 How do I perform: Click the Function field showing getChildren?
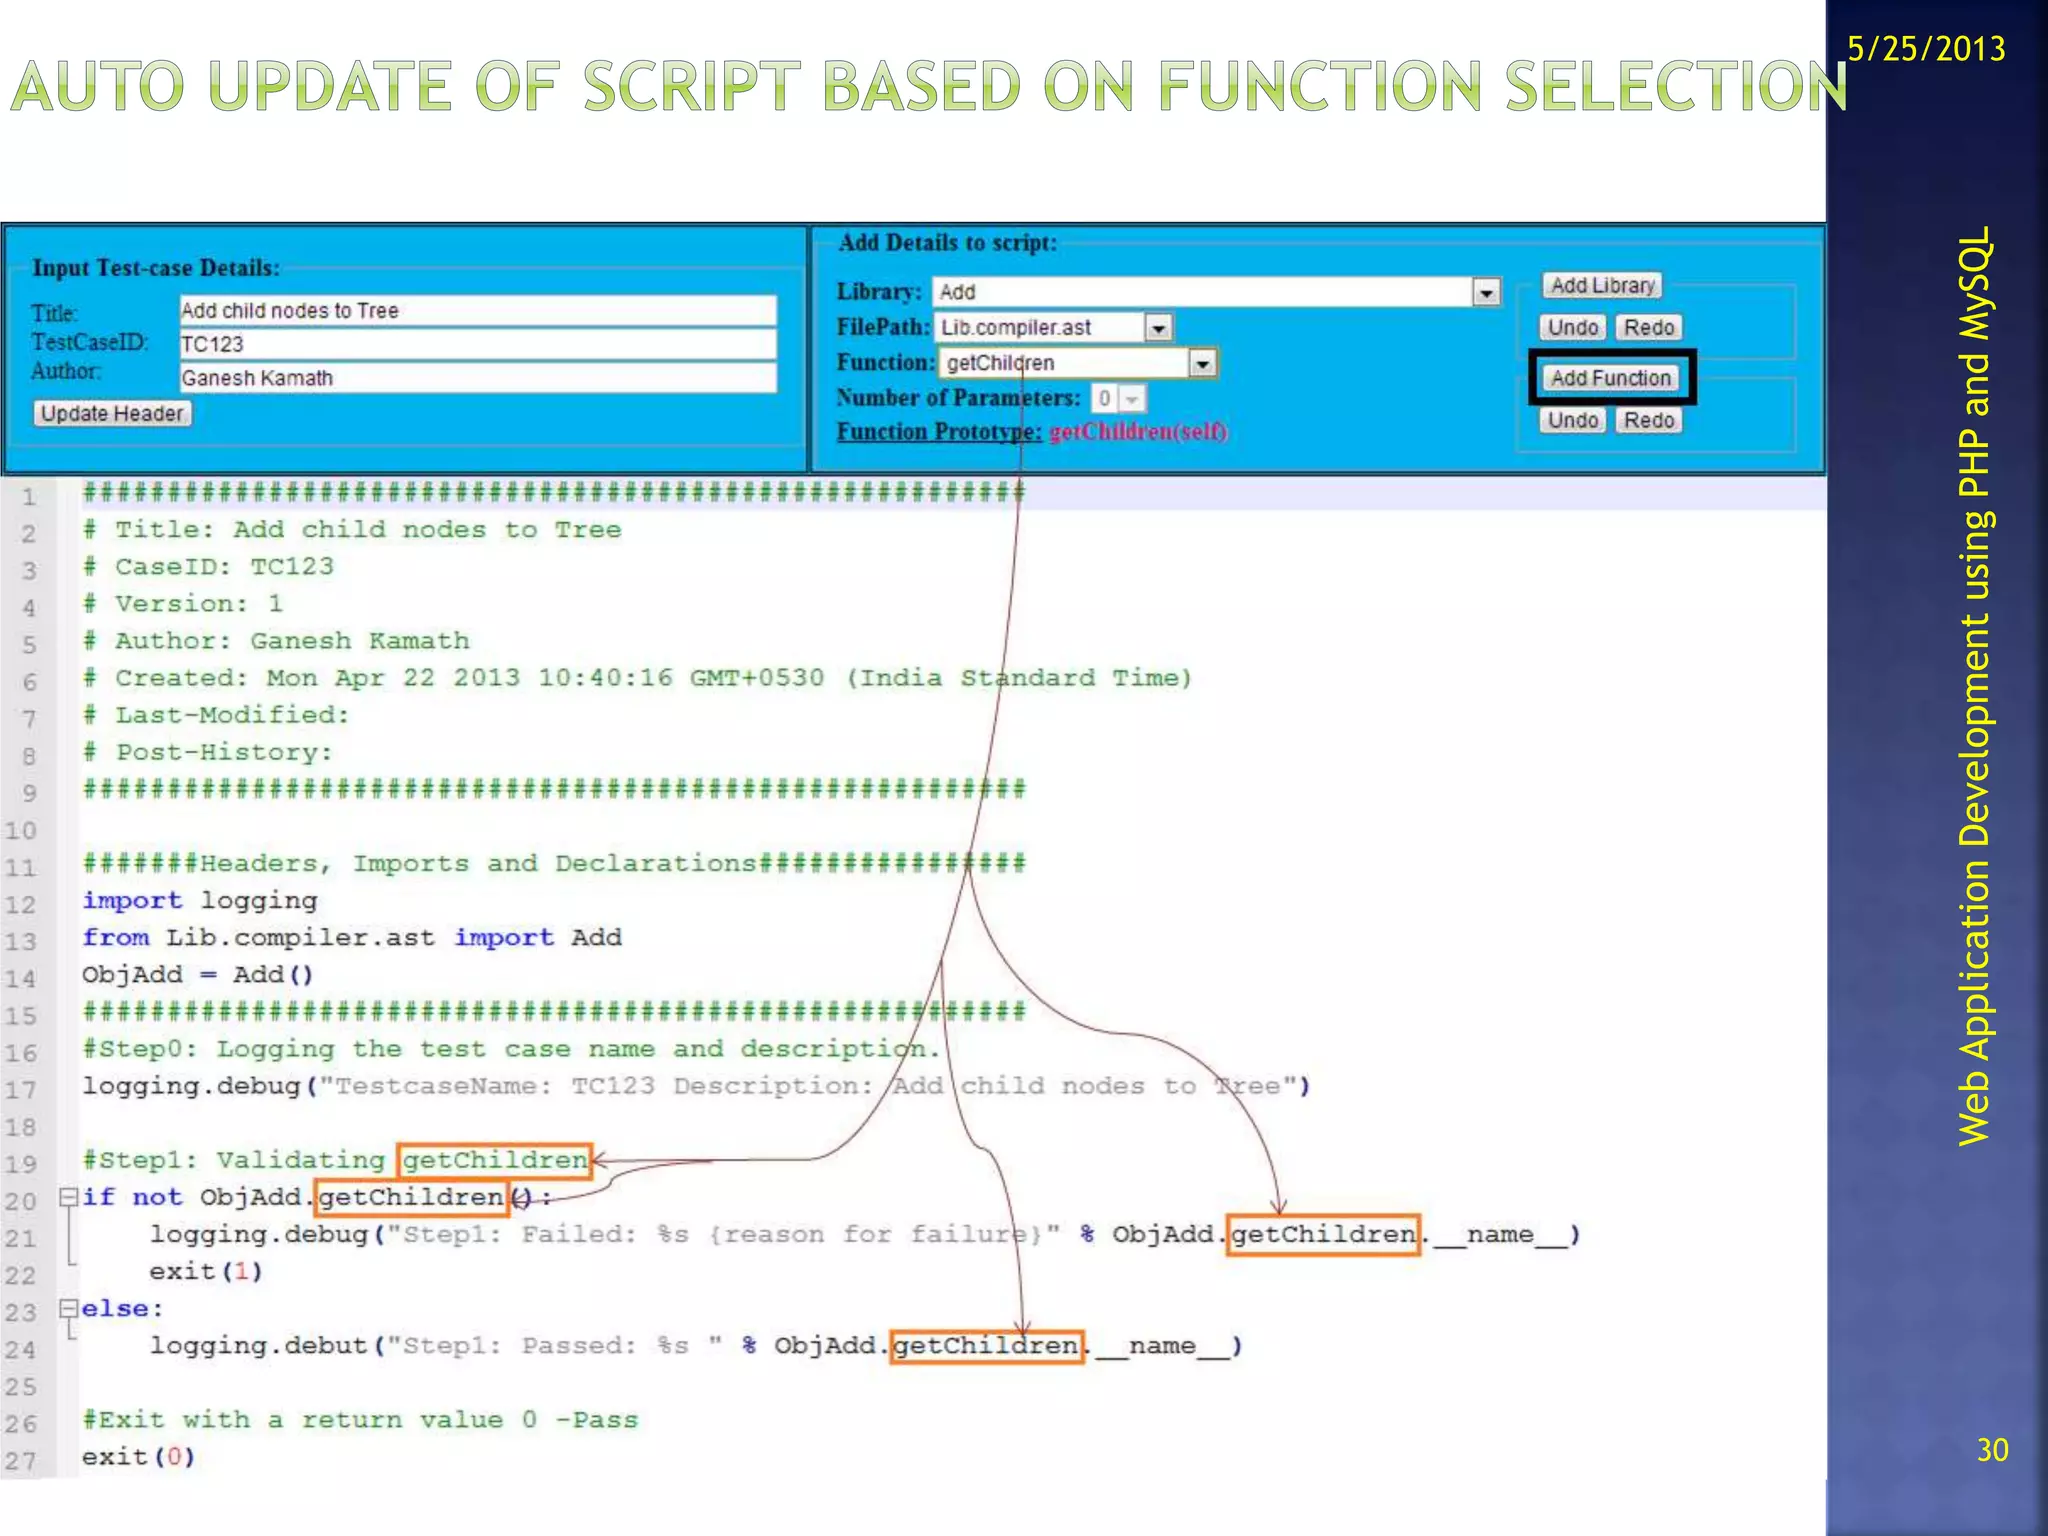(x=1078, y=363)
